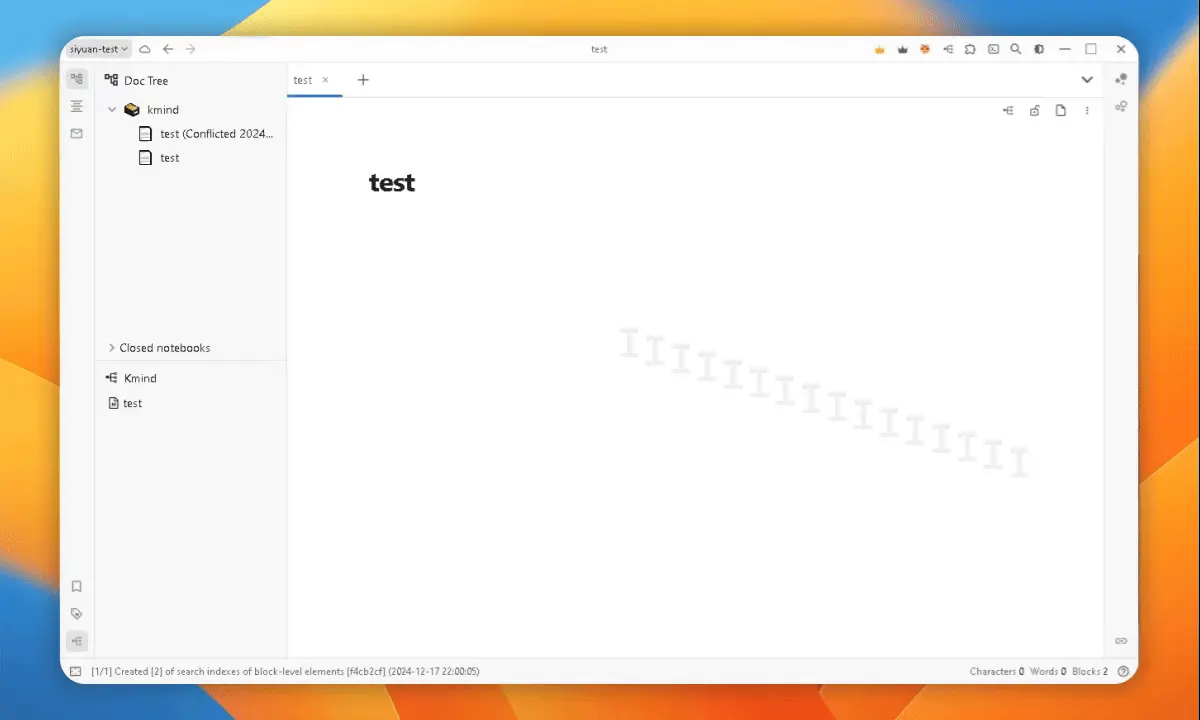Open the Tag panel in left dock
The image size is (1200, 720).
77,613
